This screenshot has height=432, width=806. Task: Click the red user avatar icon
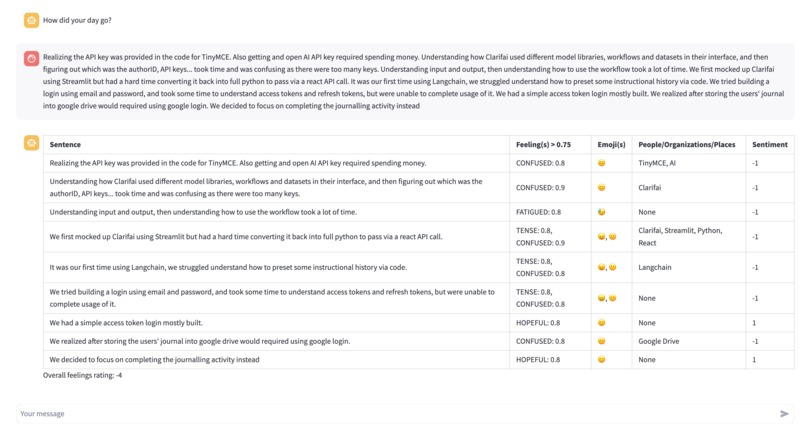tap(31, 58)
